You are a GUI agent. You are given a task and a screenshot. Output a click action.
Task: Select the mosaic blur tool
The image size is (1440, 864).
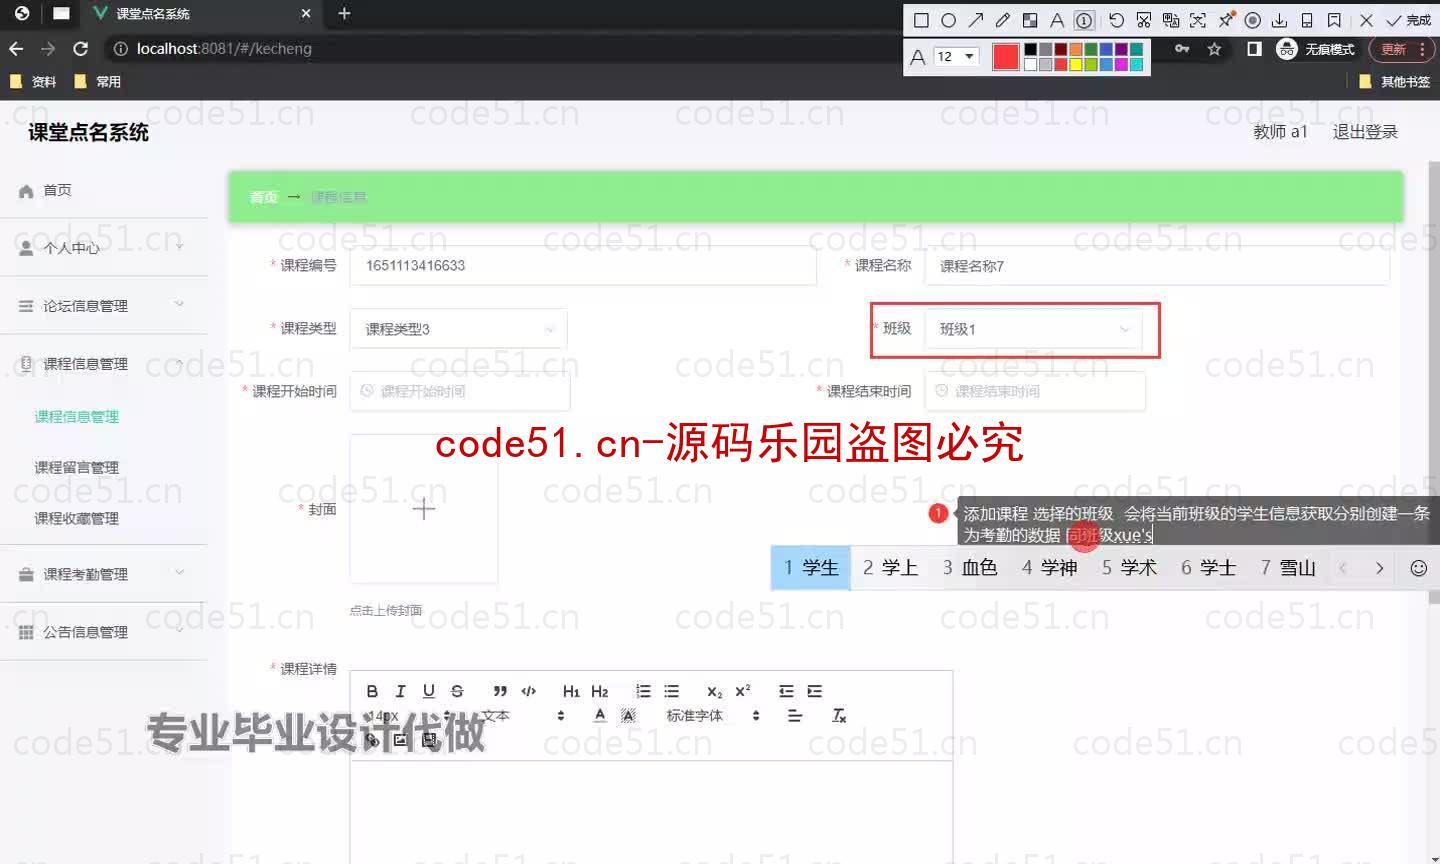pyautogui.click(x=1029, y=20)
